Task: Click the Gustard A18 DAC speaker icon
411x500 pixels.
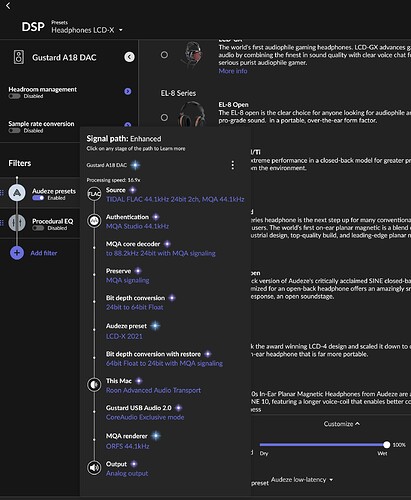Action: tap(19, 57)
